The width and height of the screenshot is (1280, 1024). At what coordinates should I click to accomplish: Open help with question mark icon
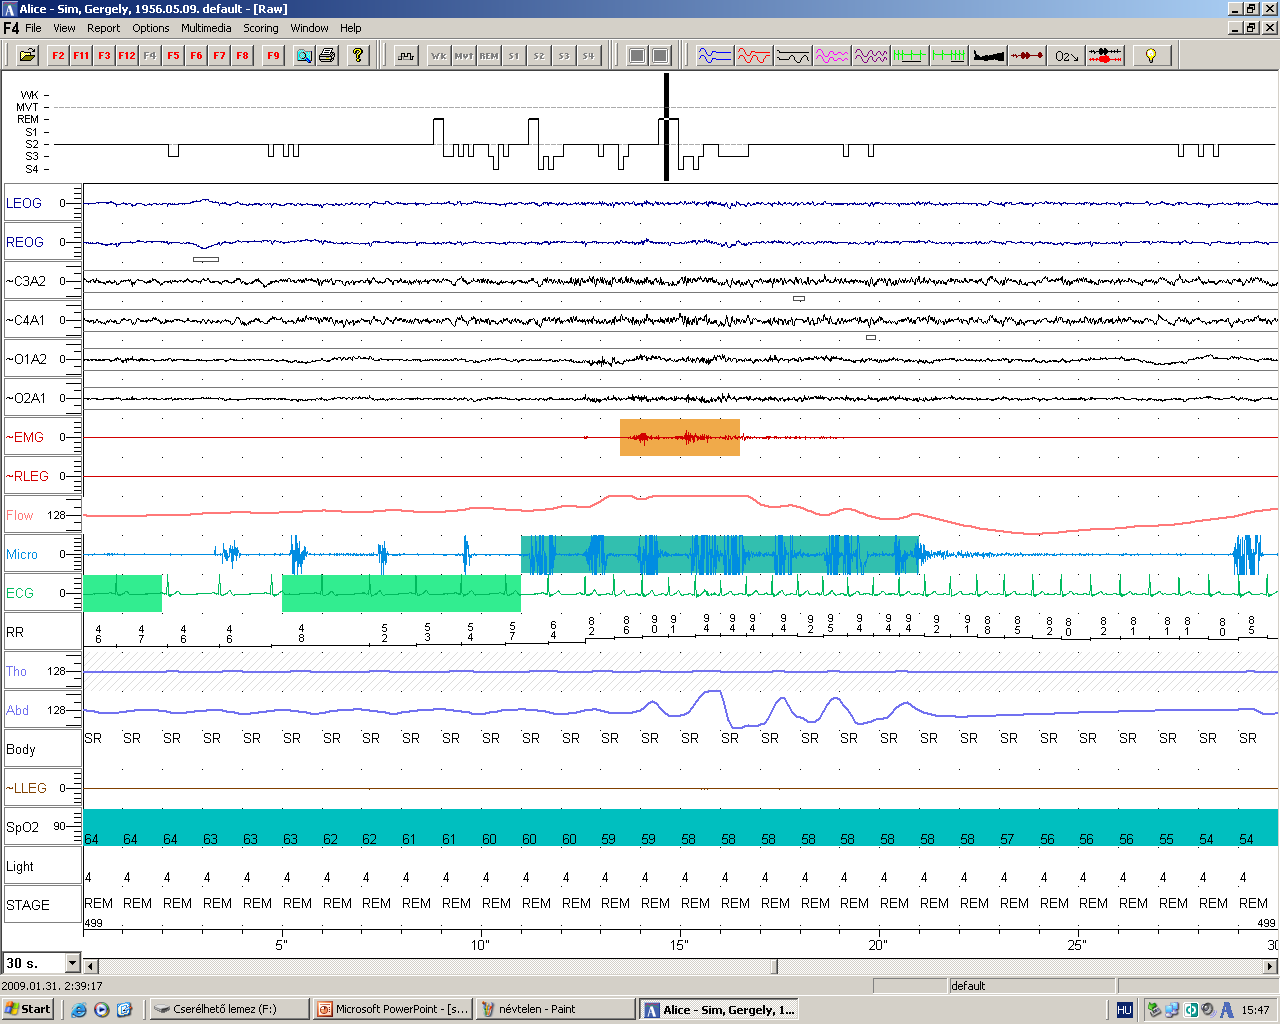click(x=358, y=56)
